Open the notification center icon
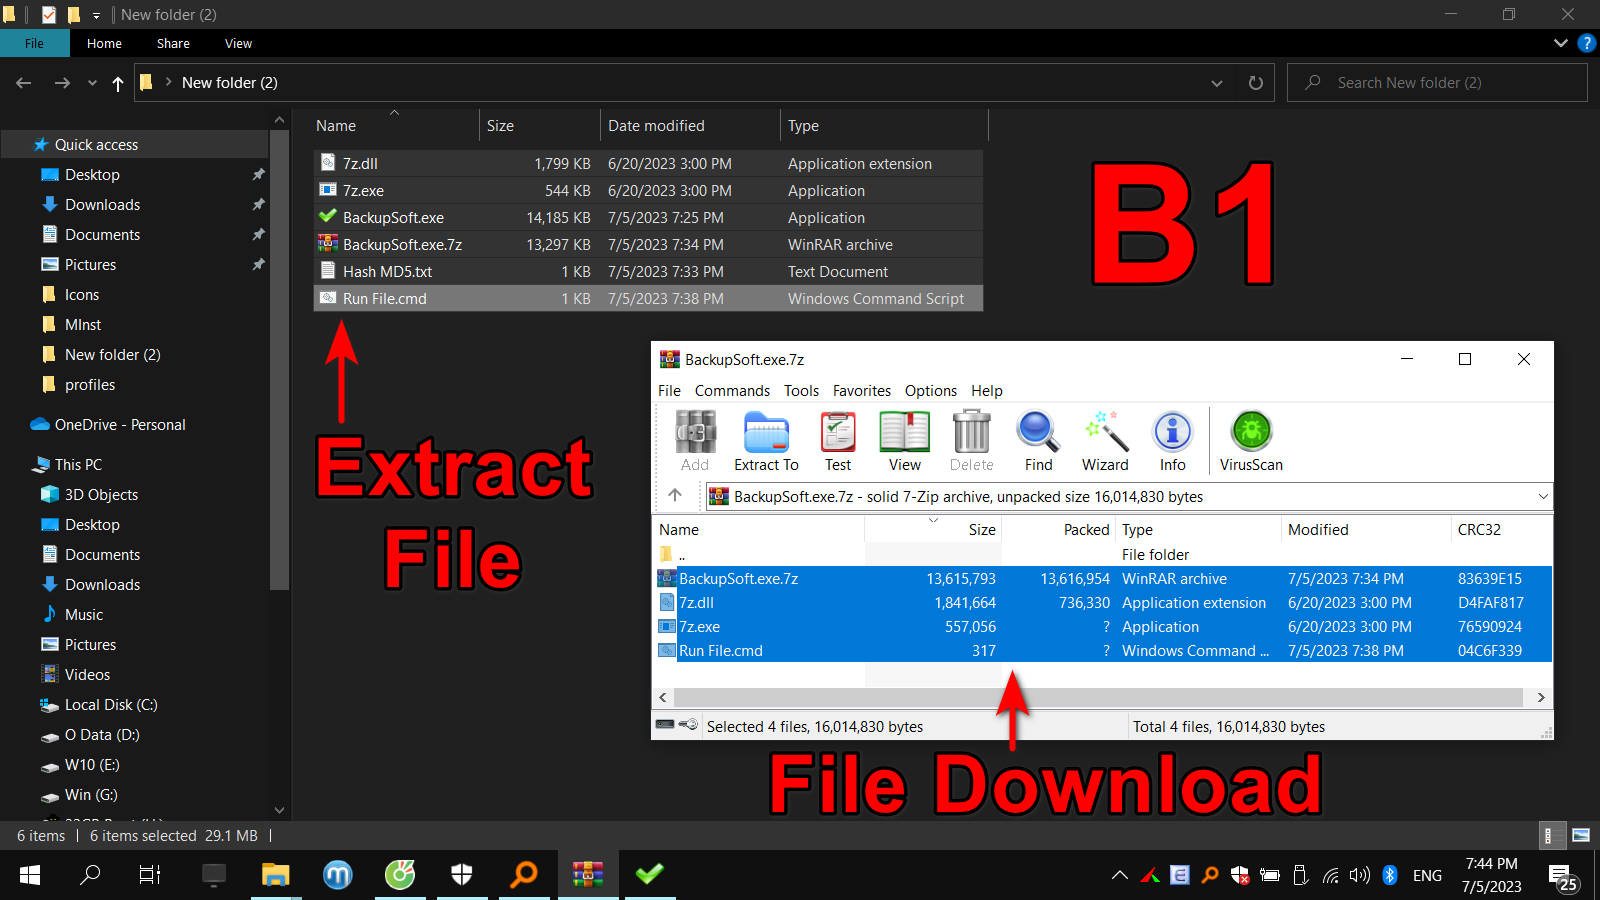Viewport: 1600px width, 900px height. coord(1562,877)
